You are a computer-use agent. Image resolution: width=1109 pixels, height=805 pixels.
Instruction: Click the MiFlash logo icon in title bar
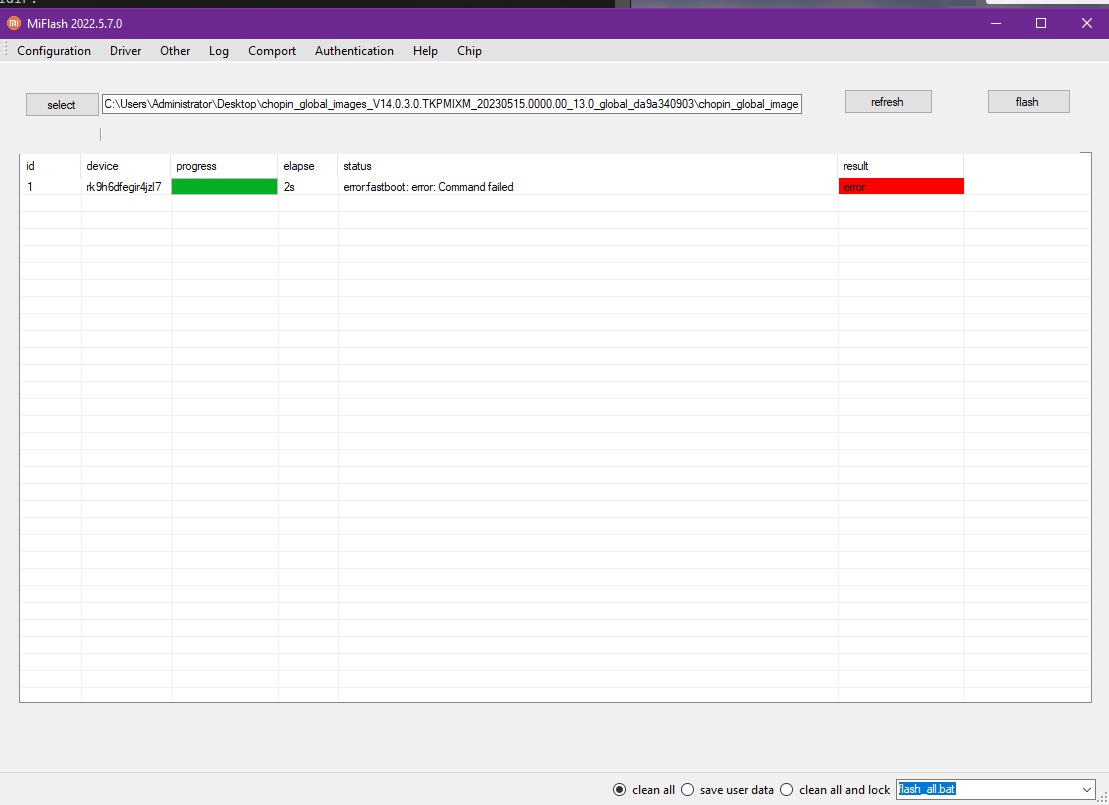pos(13,23)
